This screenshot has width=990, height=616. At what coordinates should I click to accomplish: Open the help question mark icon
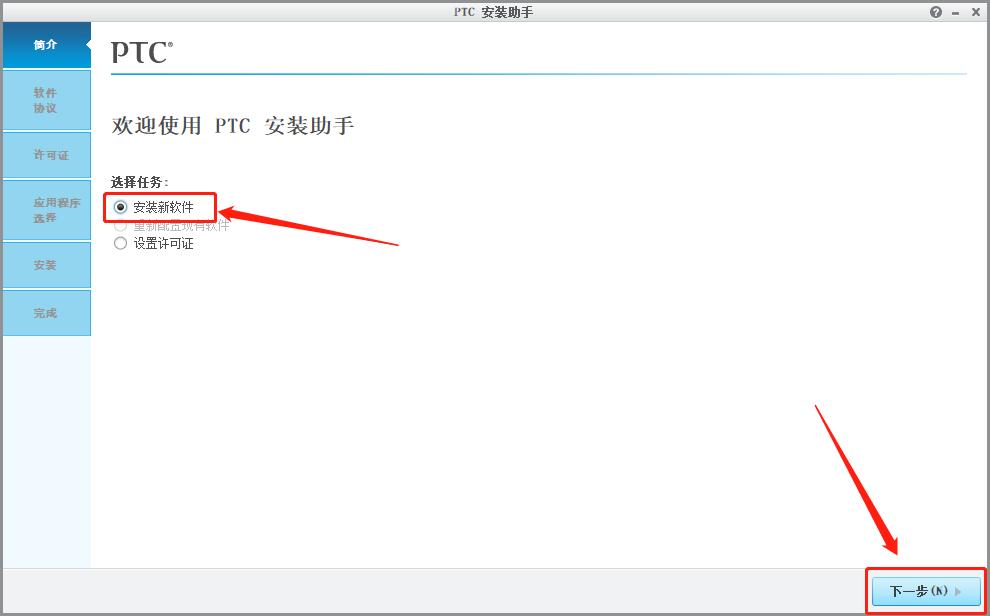pos(936,12)
